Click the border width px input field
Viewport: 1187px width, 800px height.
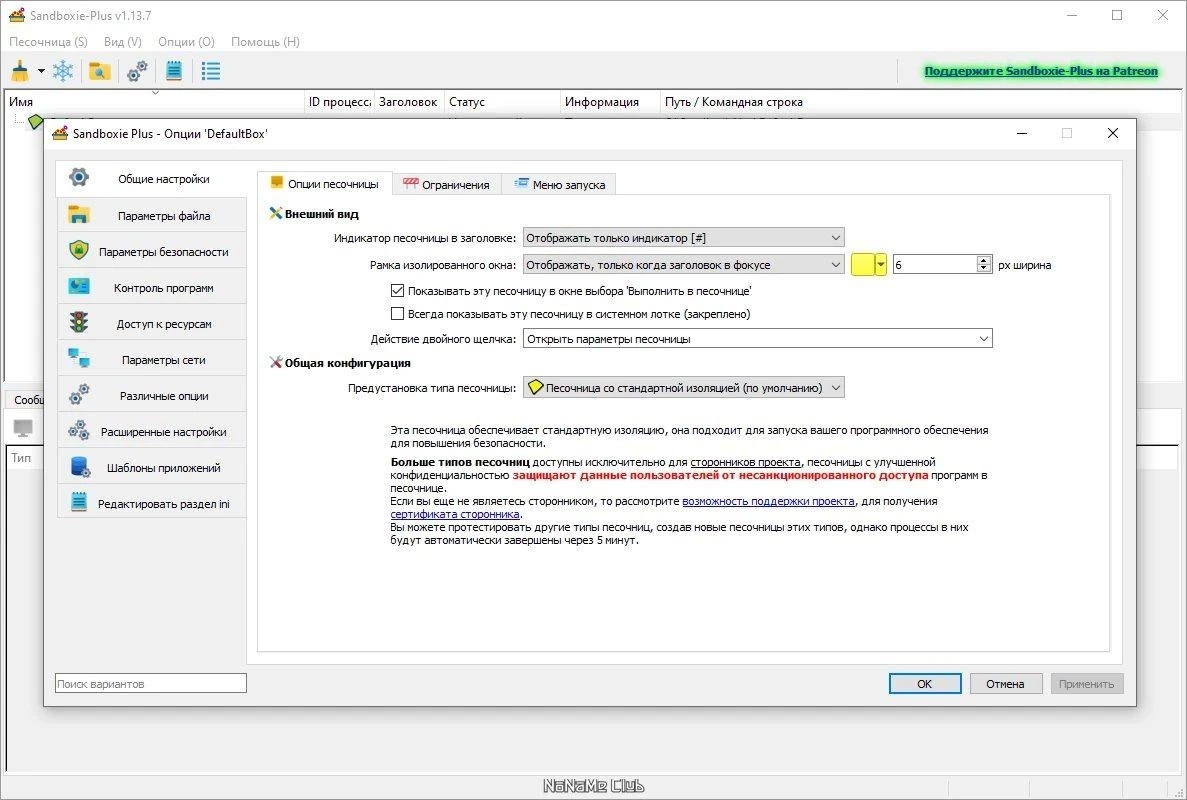click(935, 264)
